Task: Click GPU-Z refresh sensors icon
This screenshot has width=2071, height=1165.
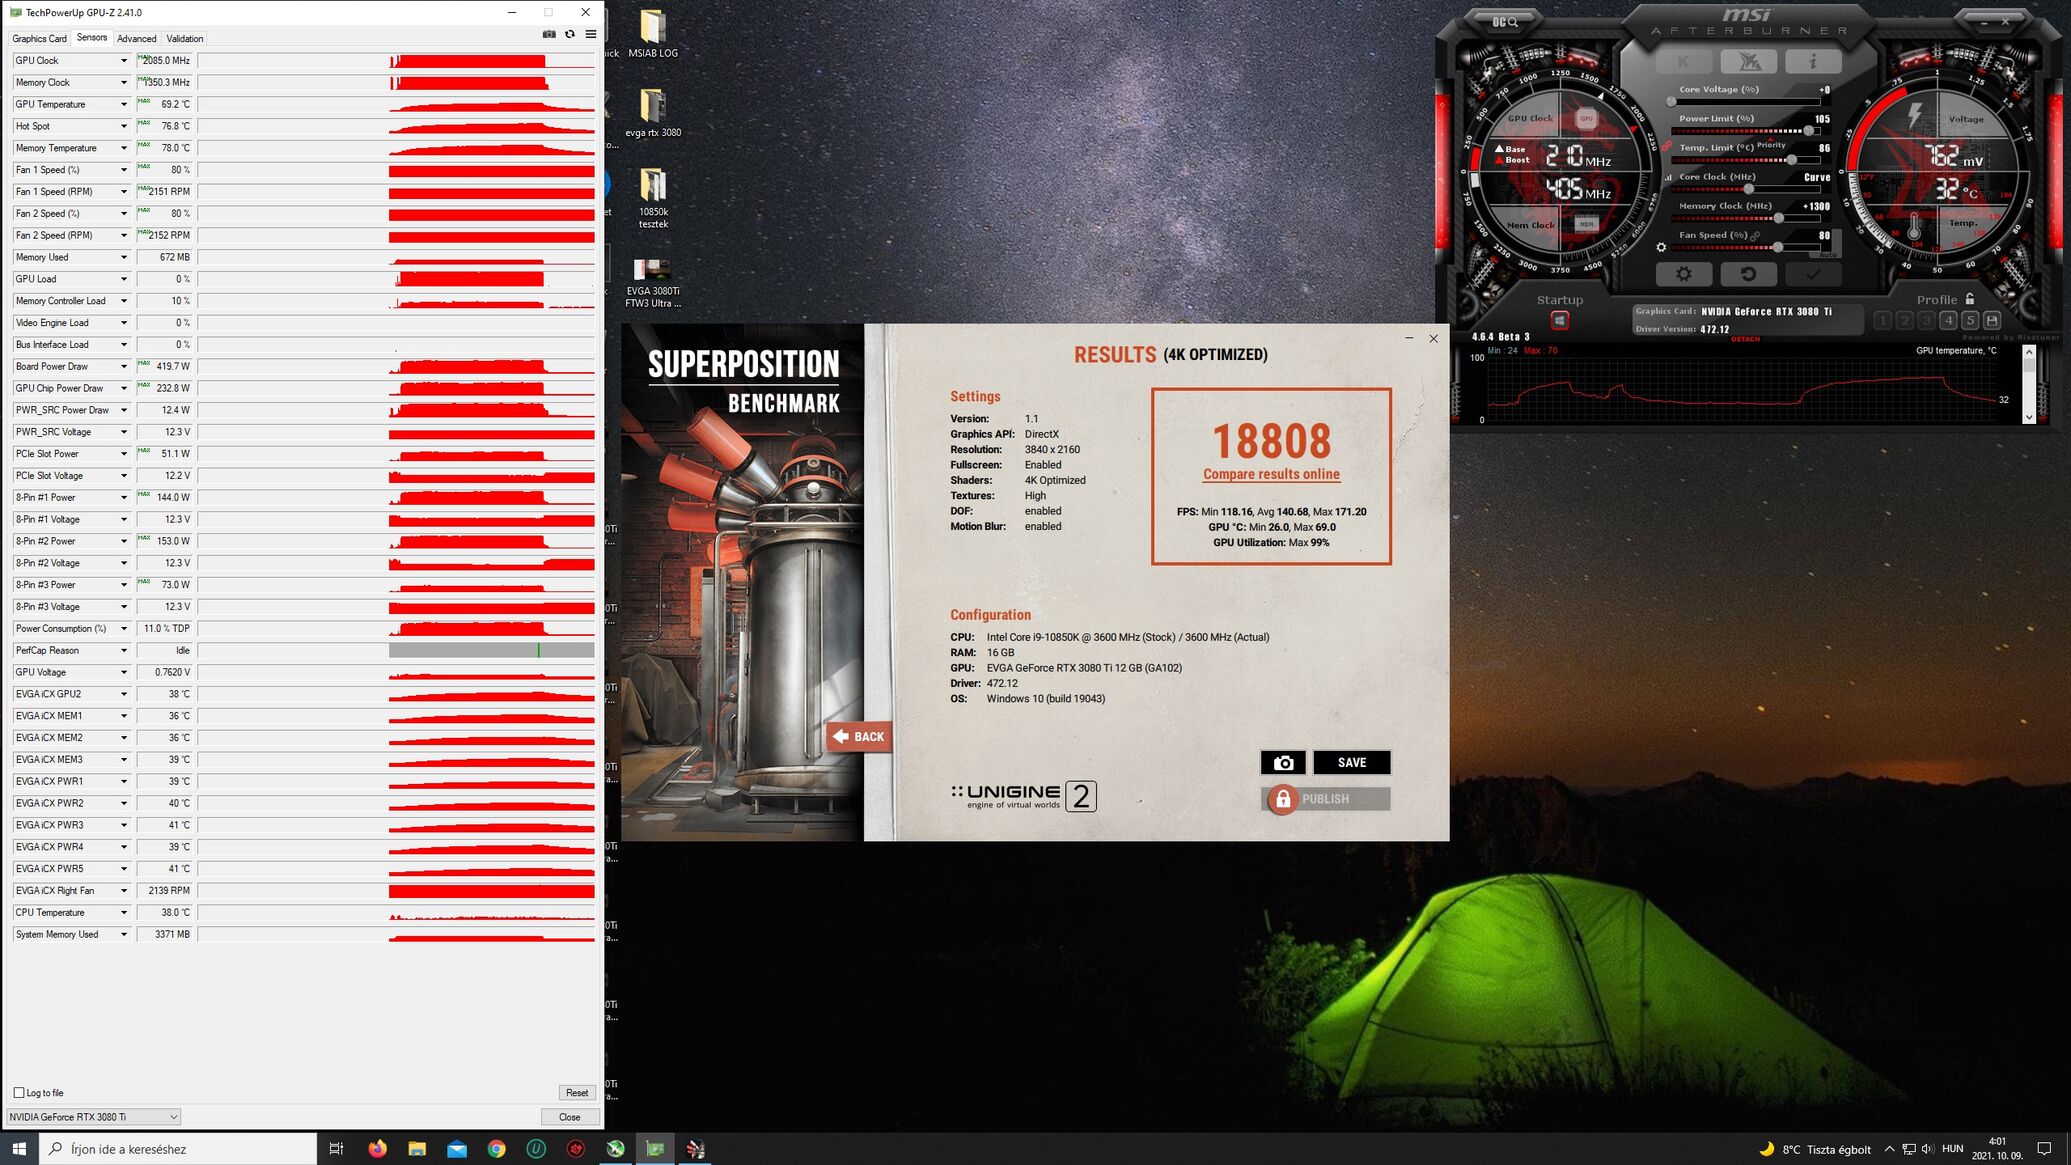Action: pos(570,34)
